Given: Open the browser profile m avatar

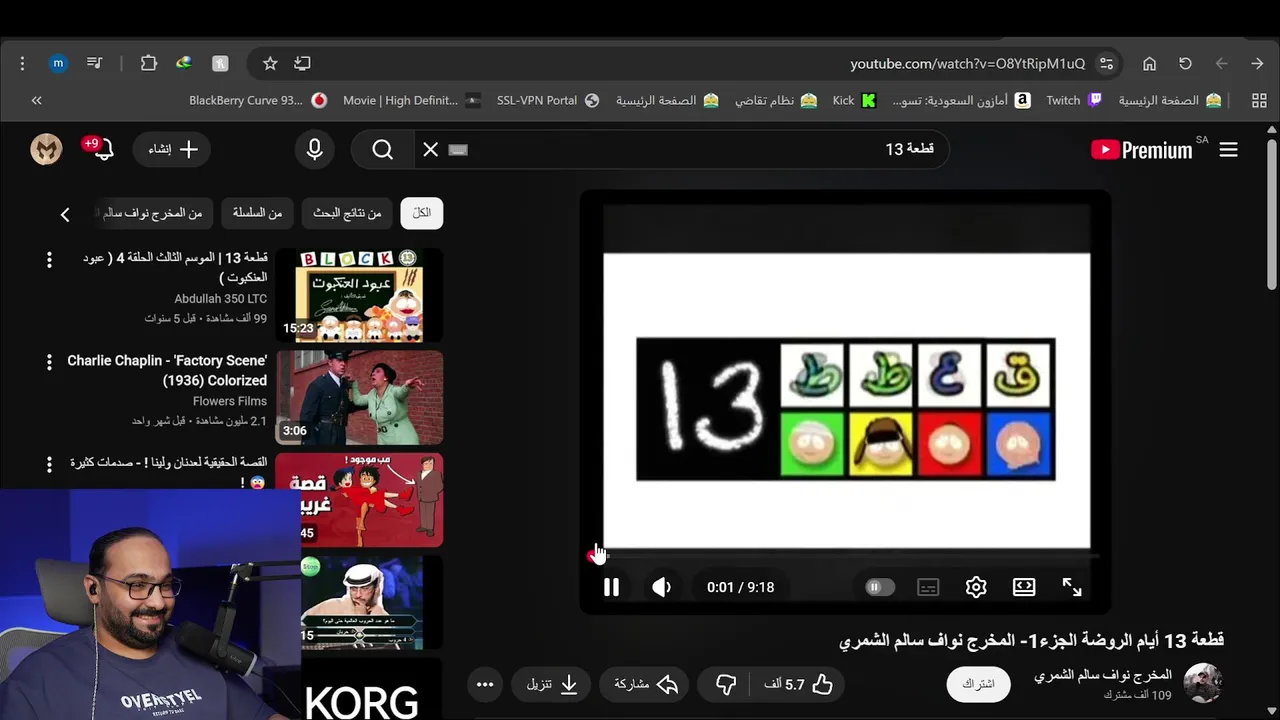Looking at the screenshot, I should (x=58, y=63).
